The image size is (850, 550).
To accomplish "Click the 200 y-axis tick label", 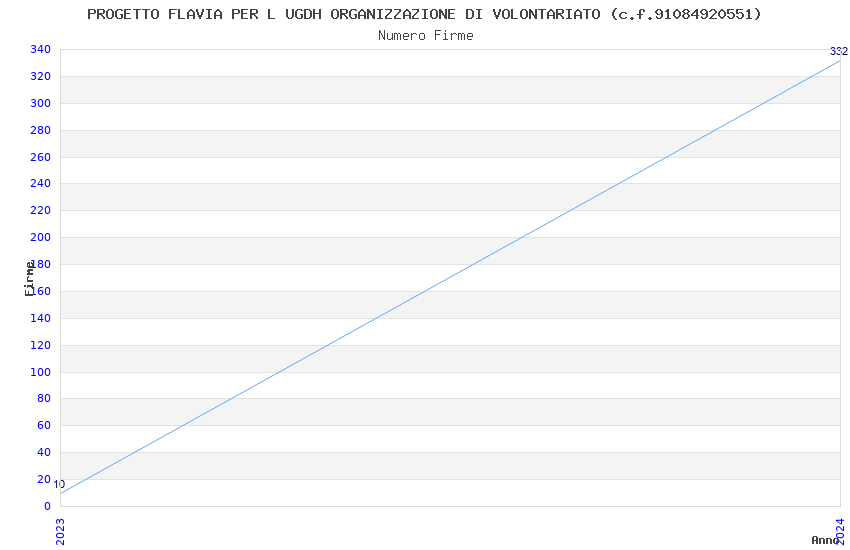I will click(41, 237).
